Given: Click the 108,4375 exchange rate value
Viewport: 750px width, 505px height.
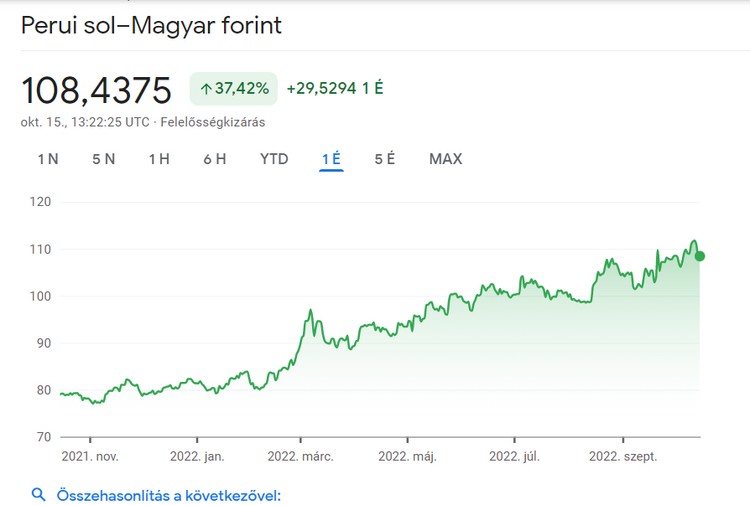Looking at the screenshot, I should click(97, 90).
